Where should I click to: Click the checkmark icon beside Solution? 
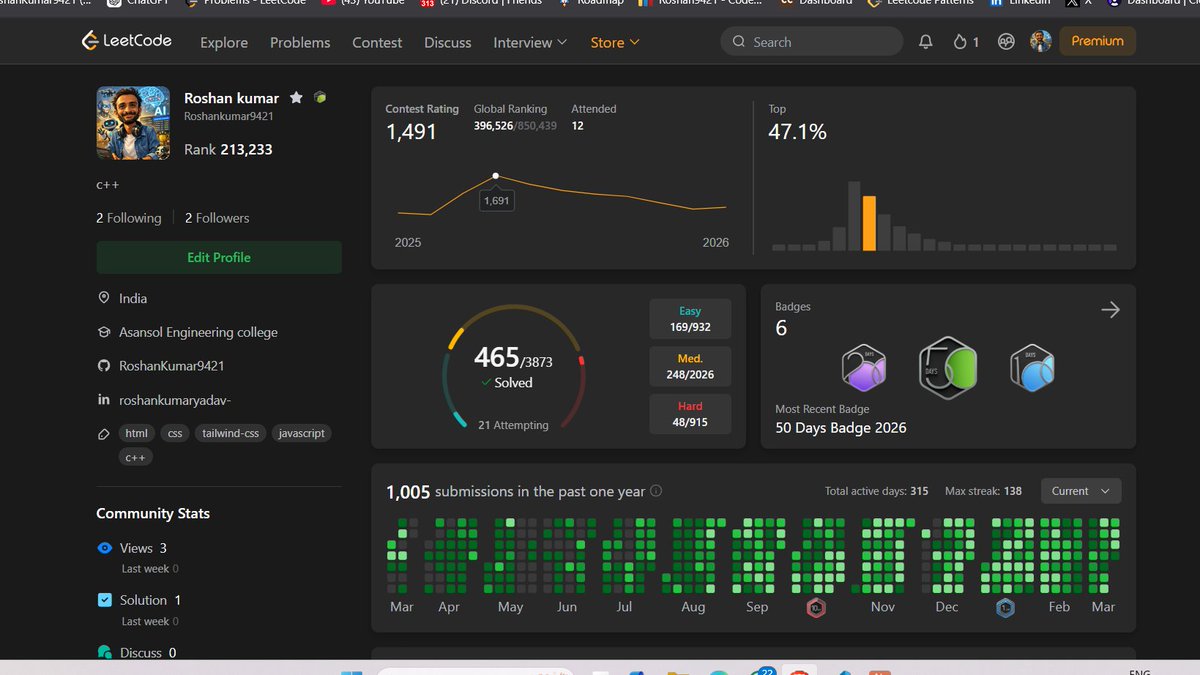104,600
